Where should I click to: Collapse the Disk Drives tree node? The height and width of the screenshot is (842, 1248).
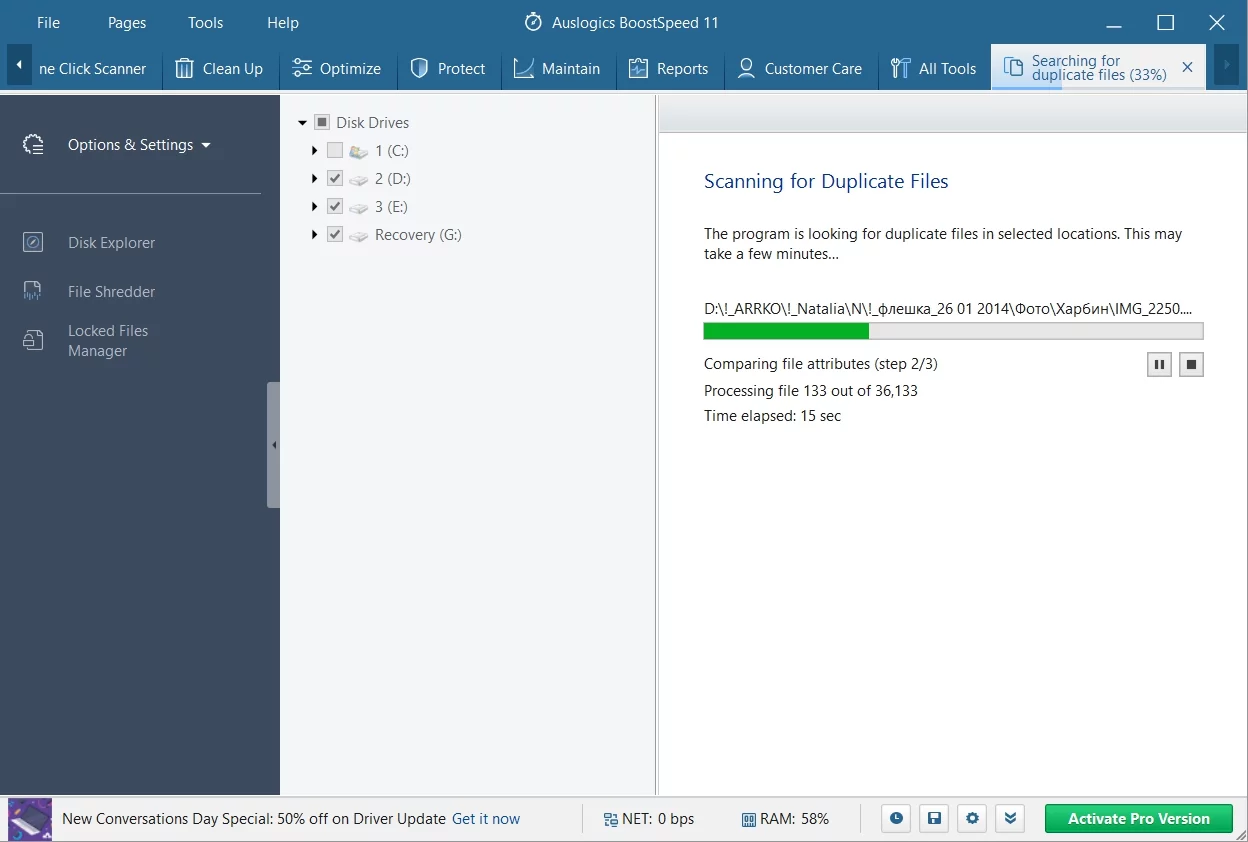pos(302,123)
